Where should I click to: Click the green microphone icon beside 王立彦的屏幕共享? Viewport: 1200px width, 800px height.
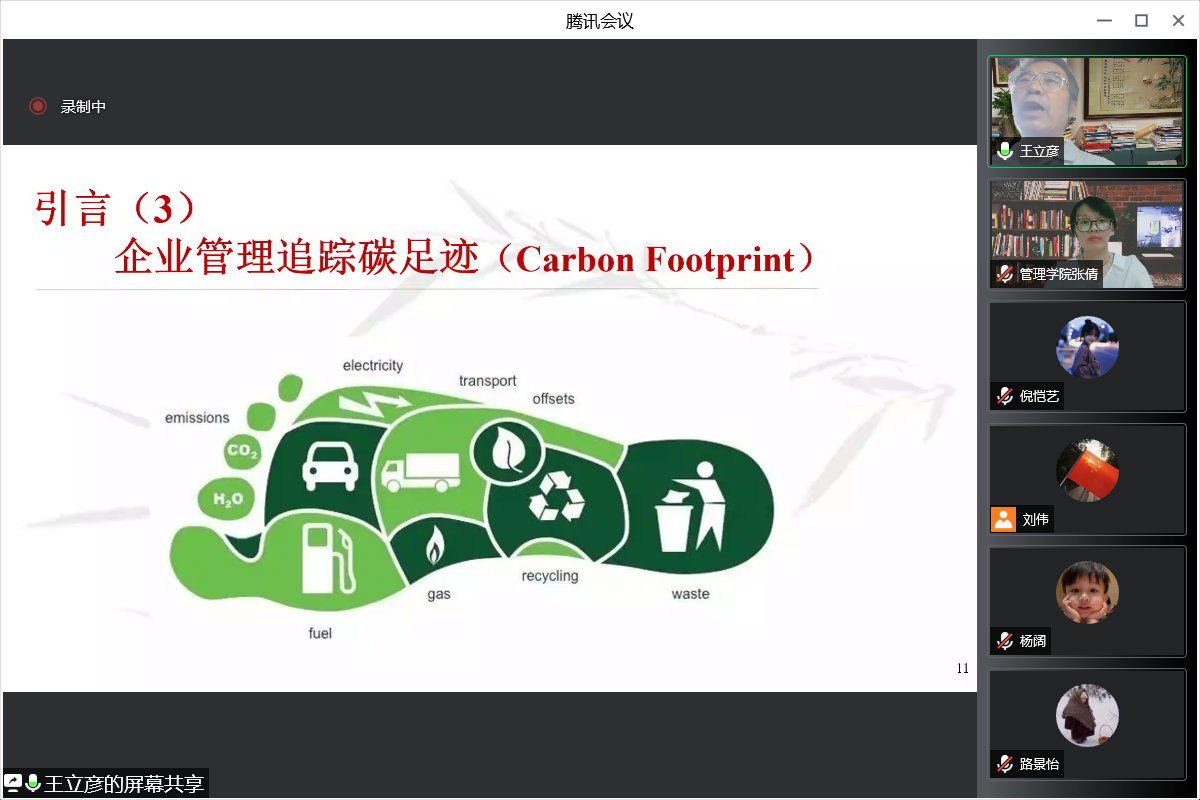pyautogui.click(x=33, y=783)
